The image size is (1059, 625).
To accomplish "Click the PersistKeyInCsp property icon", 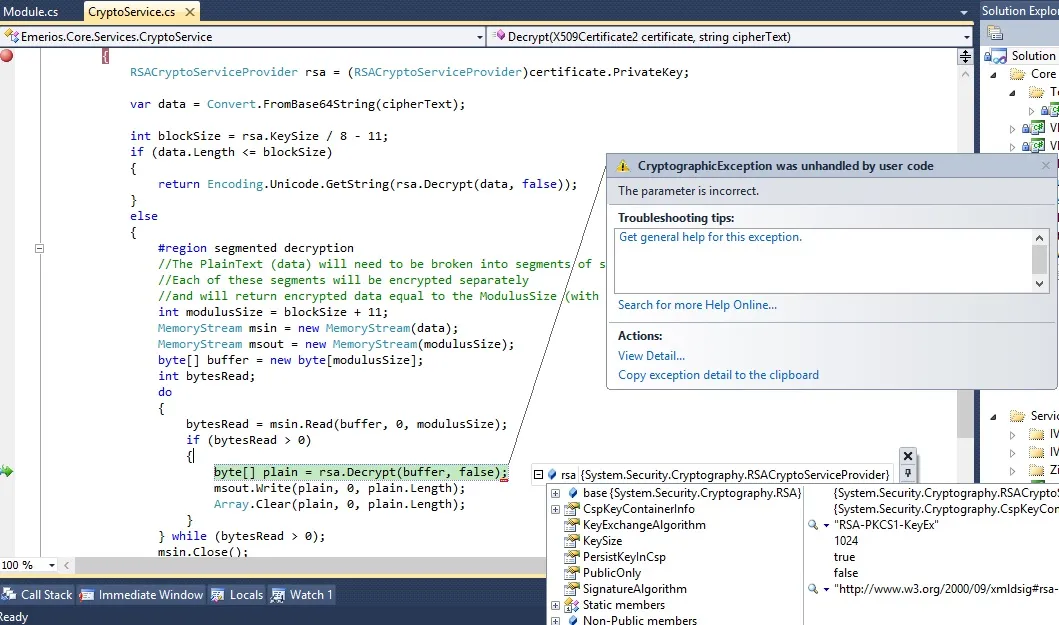I will pyautogui.click(x=572, y=557).
